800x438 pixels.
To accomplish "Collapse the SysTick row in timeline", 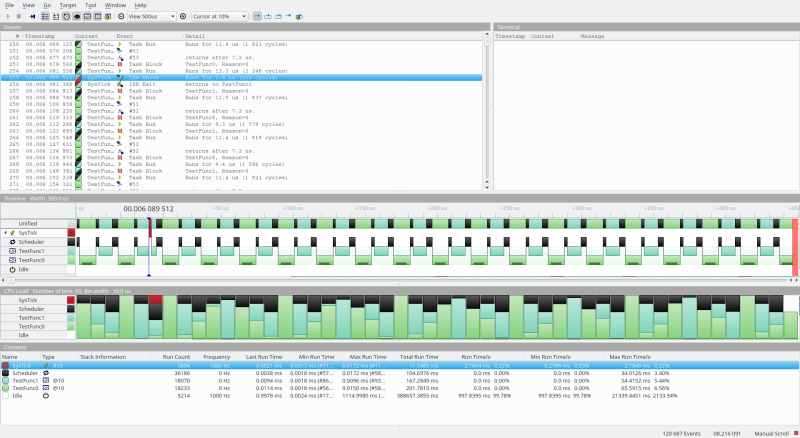I will pyautogui.click(x=5, y=233).
